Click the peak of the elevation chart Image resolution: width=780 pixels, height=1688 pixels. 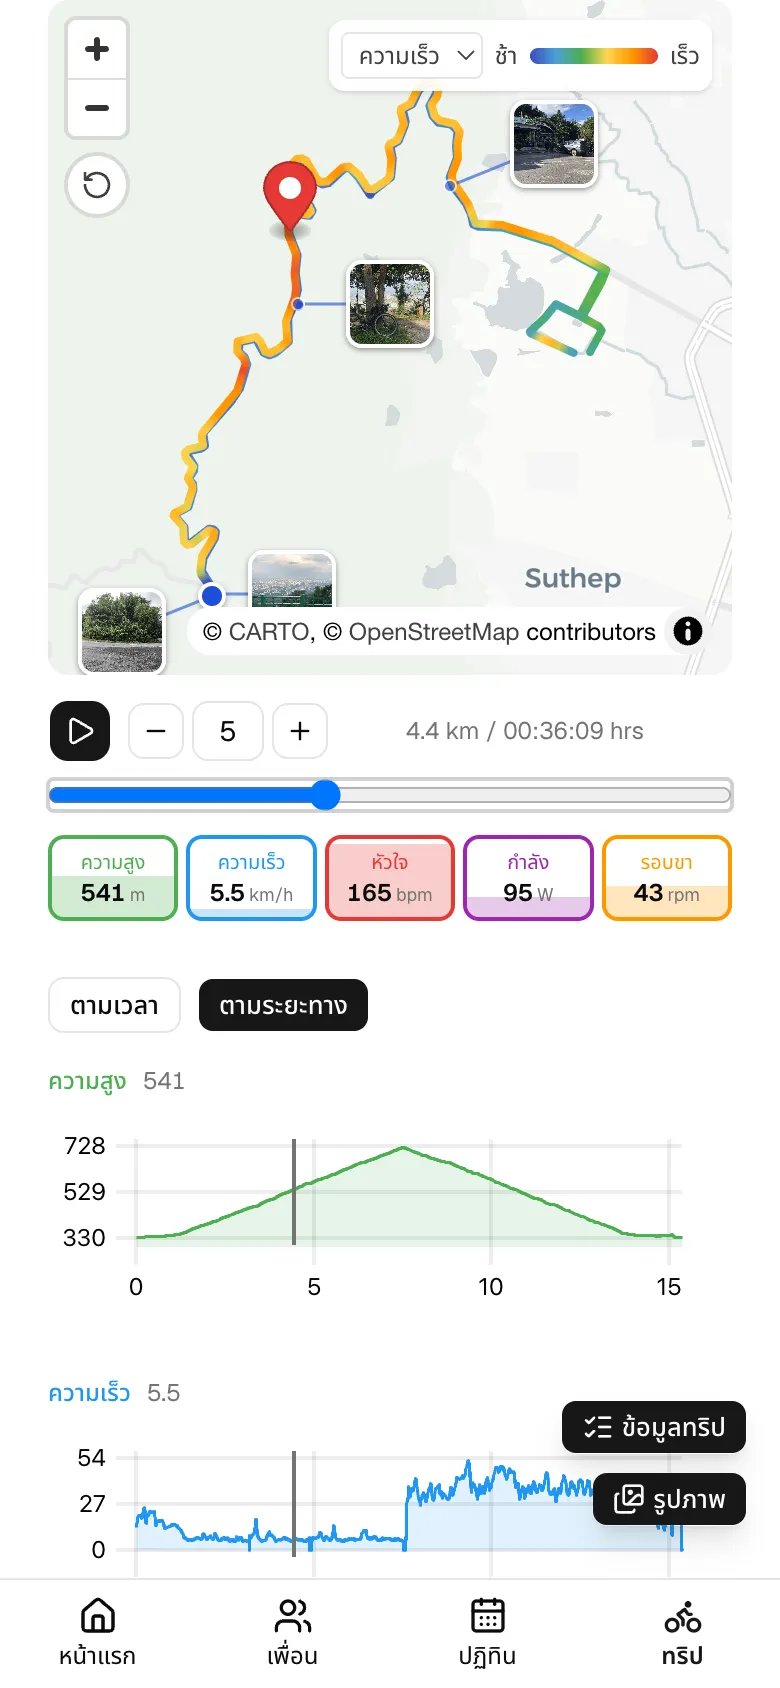403,1147
